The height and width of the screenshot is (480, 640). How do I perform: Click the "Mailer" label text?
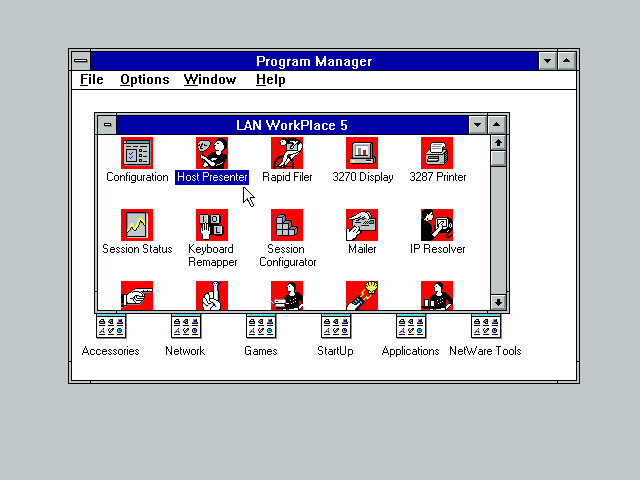pos(362,249)
